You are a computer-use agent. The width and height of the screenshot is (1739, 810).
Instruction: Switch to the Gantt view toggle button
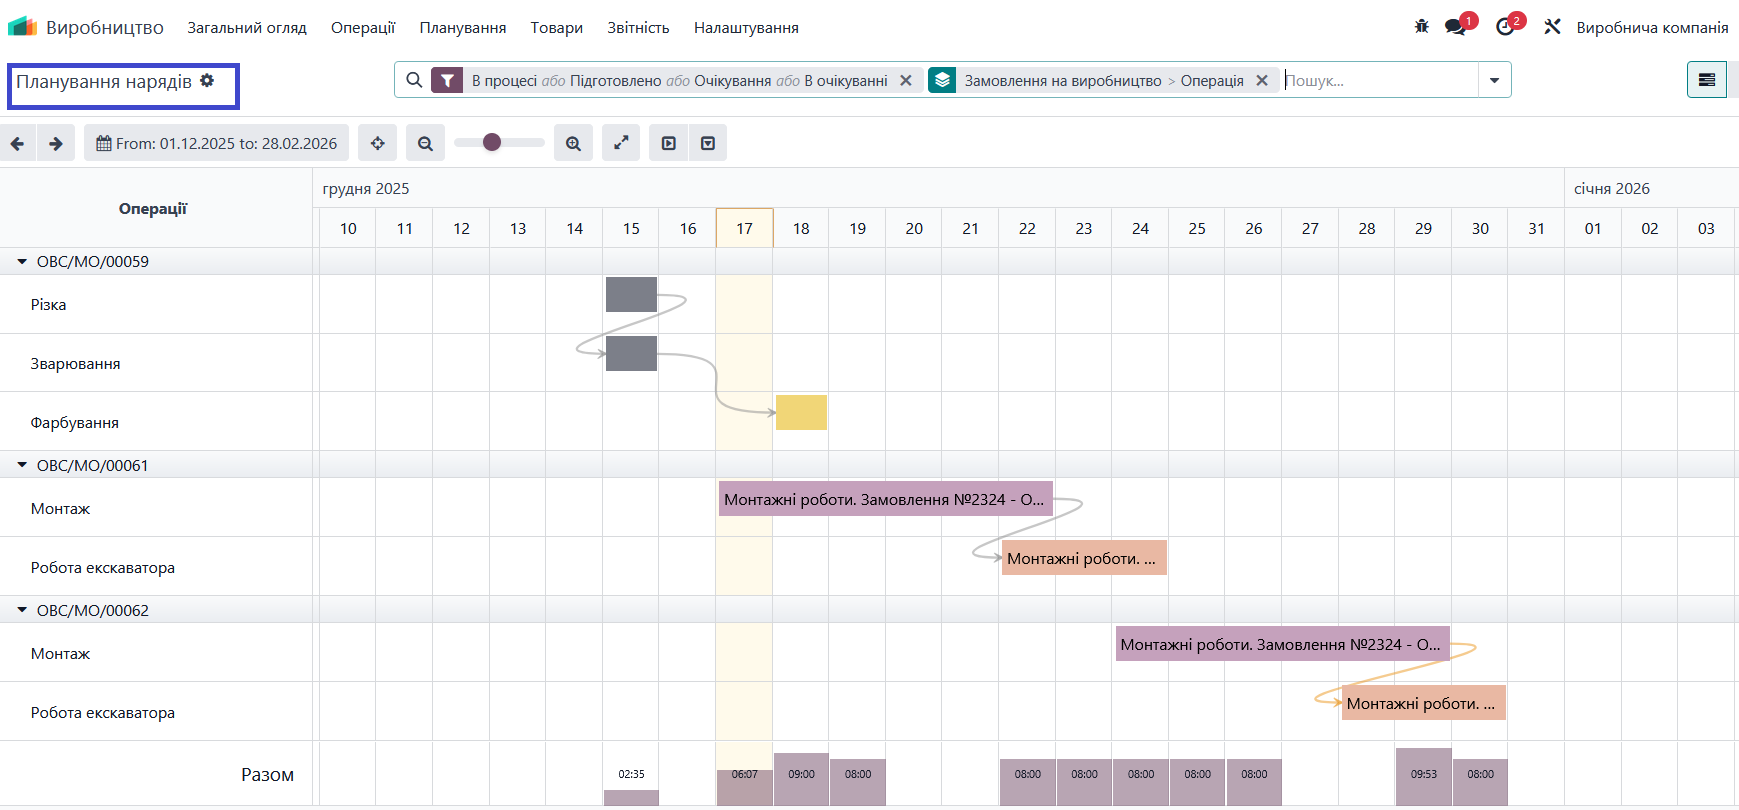click(1706, 80)
